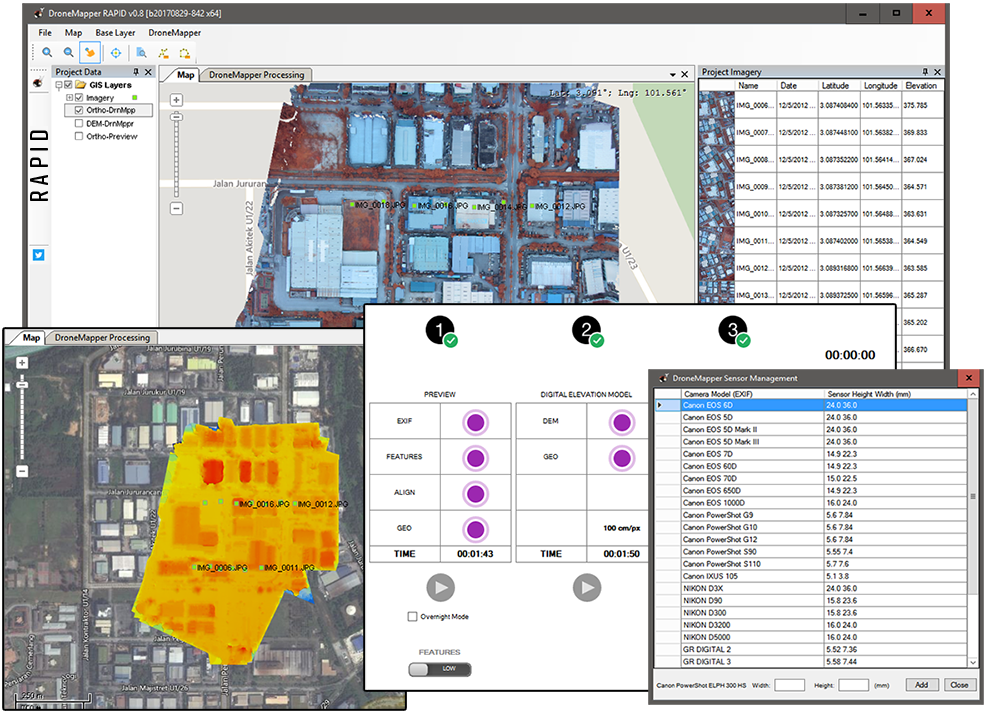
Task: Click the step 3 completed badge
Action: coord(734,331)
